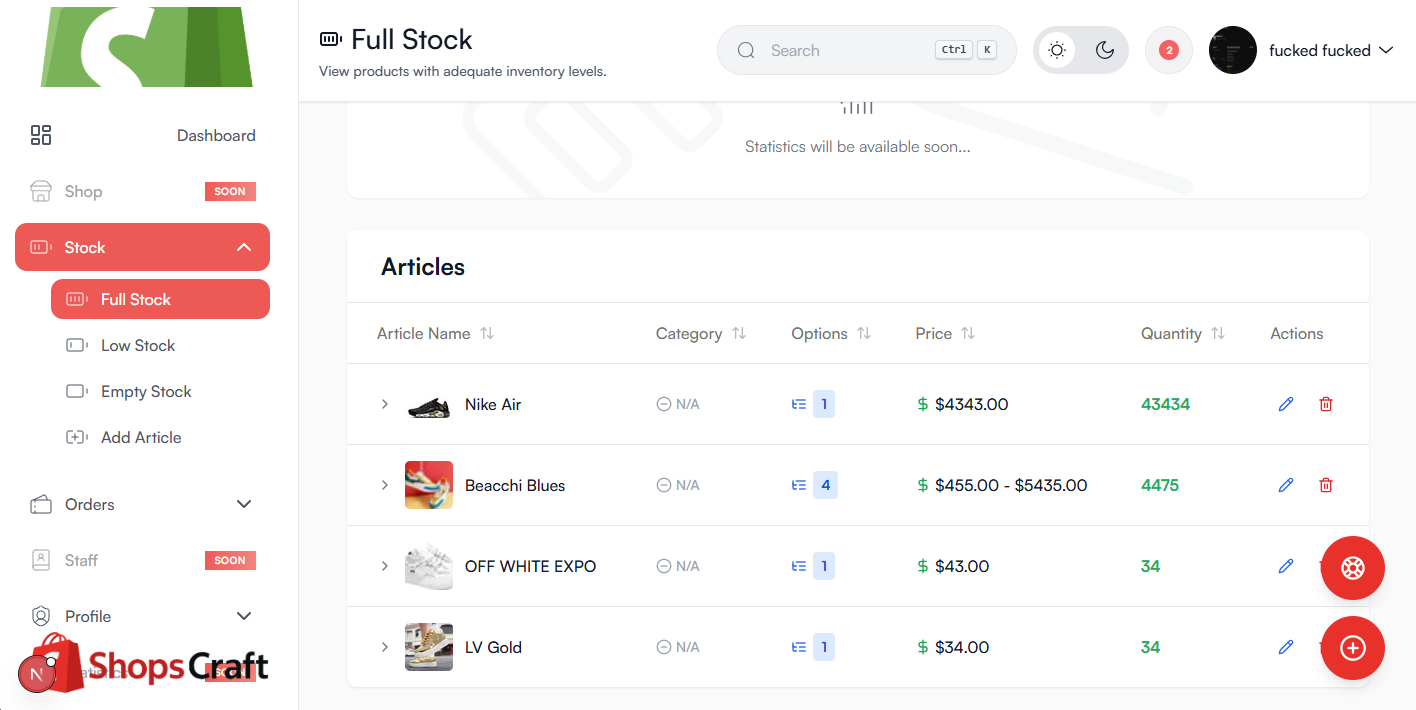The height and width of the screenshot is (710, 1416).
Task: Select the LV Gold article name
Action: point(493,647)
